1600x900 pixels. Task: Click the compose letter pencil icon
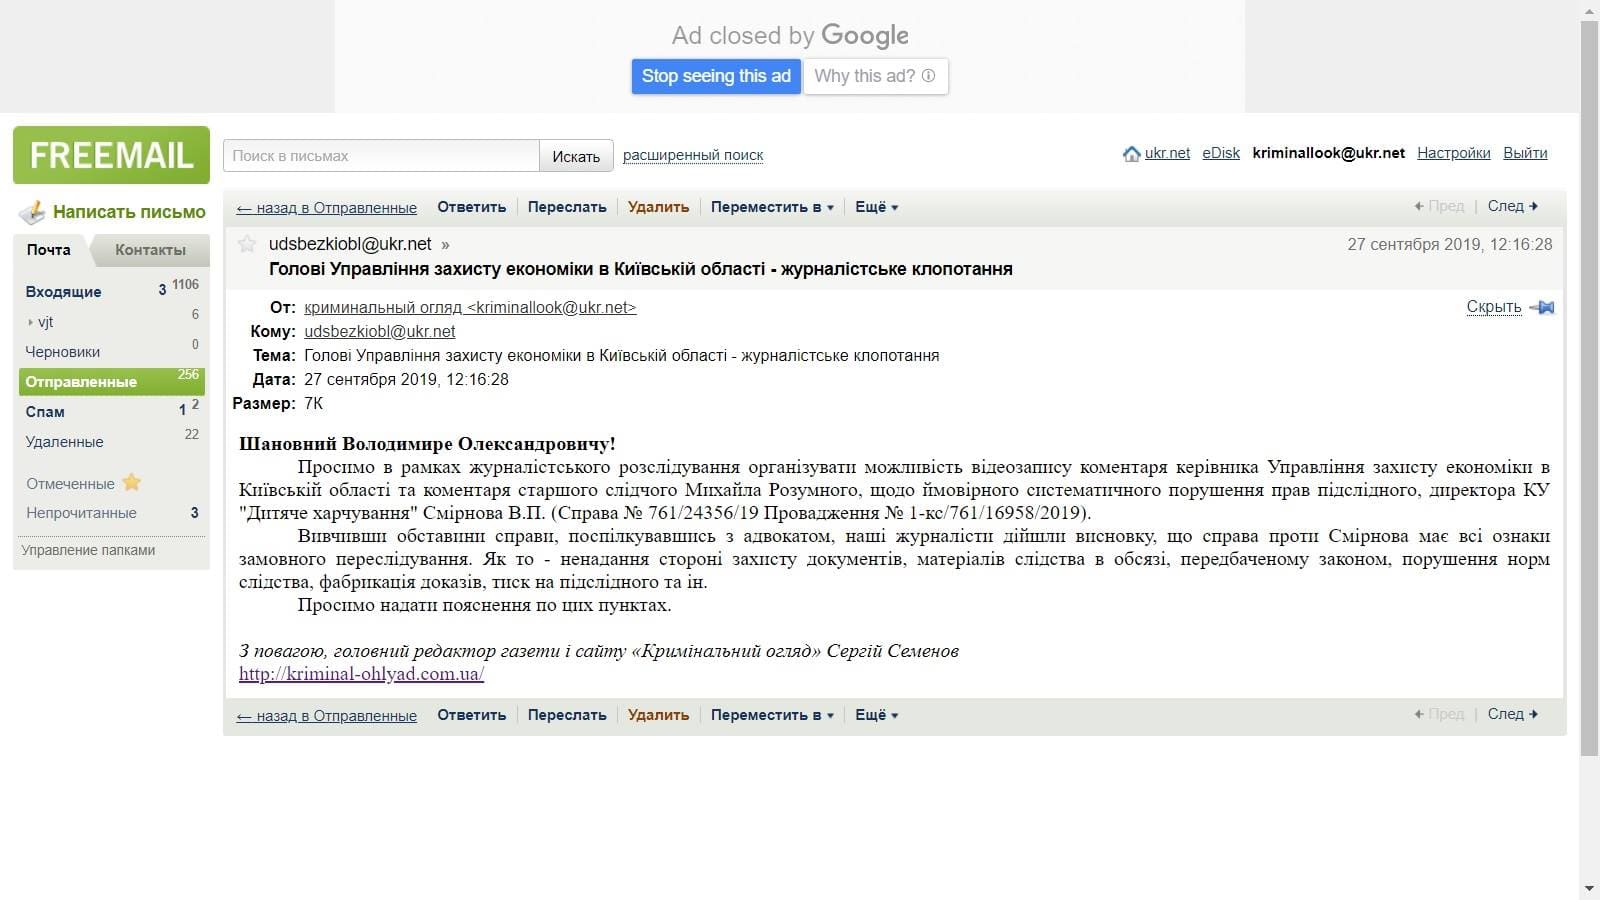tap(33, 212)
